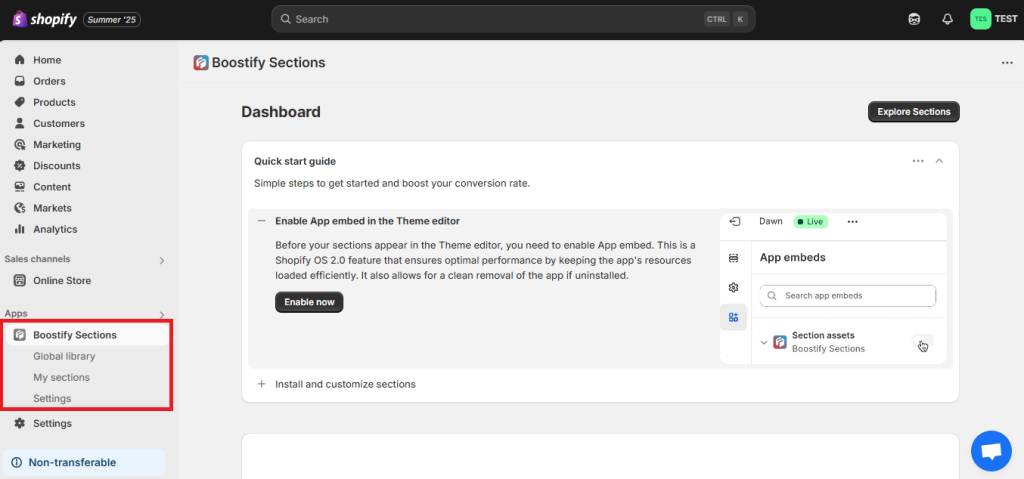Image resolution: width=1024 pixels, height=479 pixels.
Task: Toggle the Section assets embed switch
Action: 922,342
